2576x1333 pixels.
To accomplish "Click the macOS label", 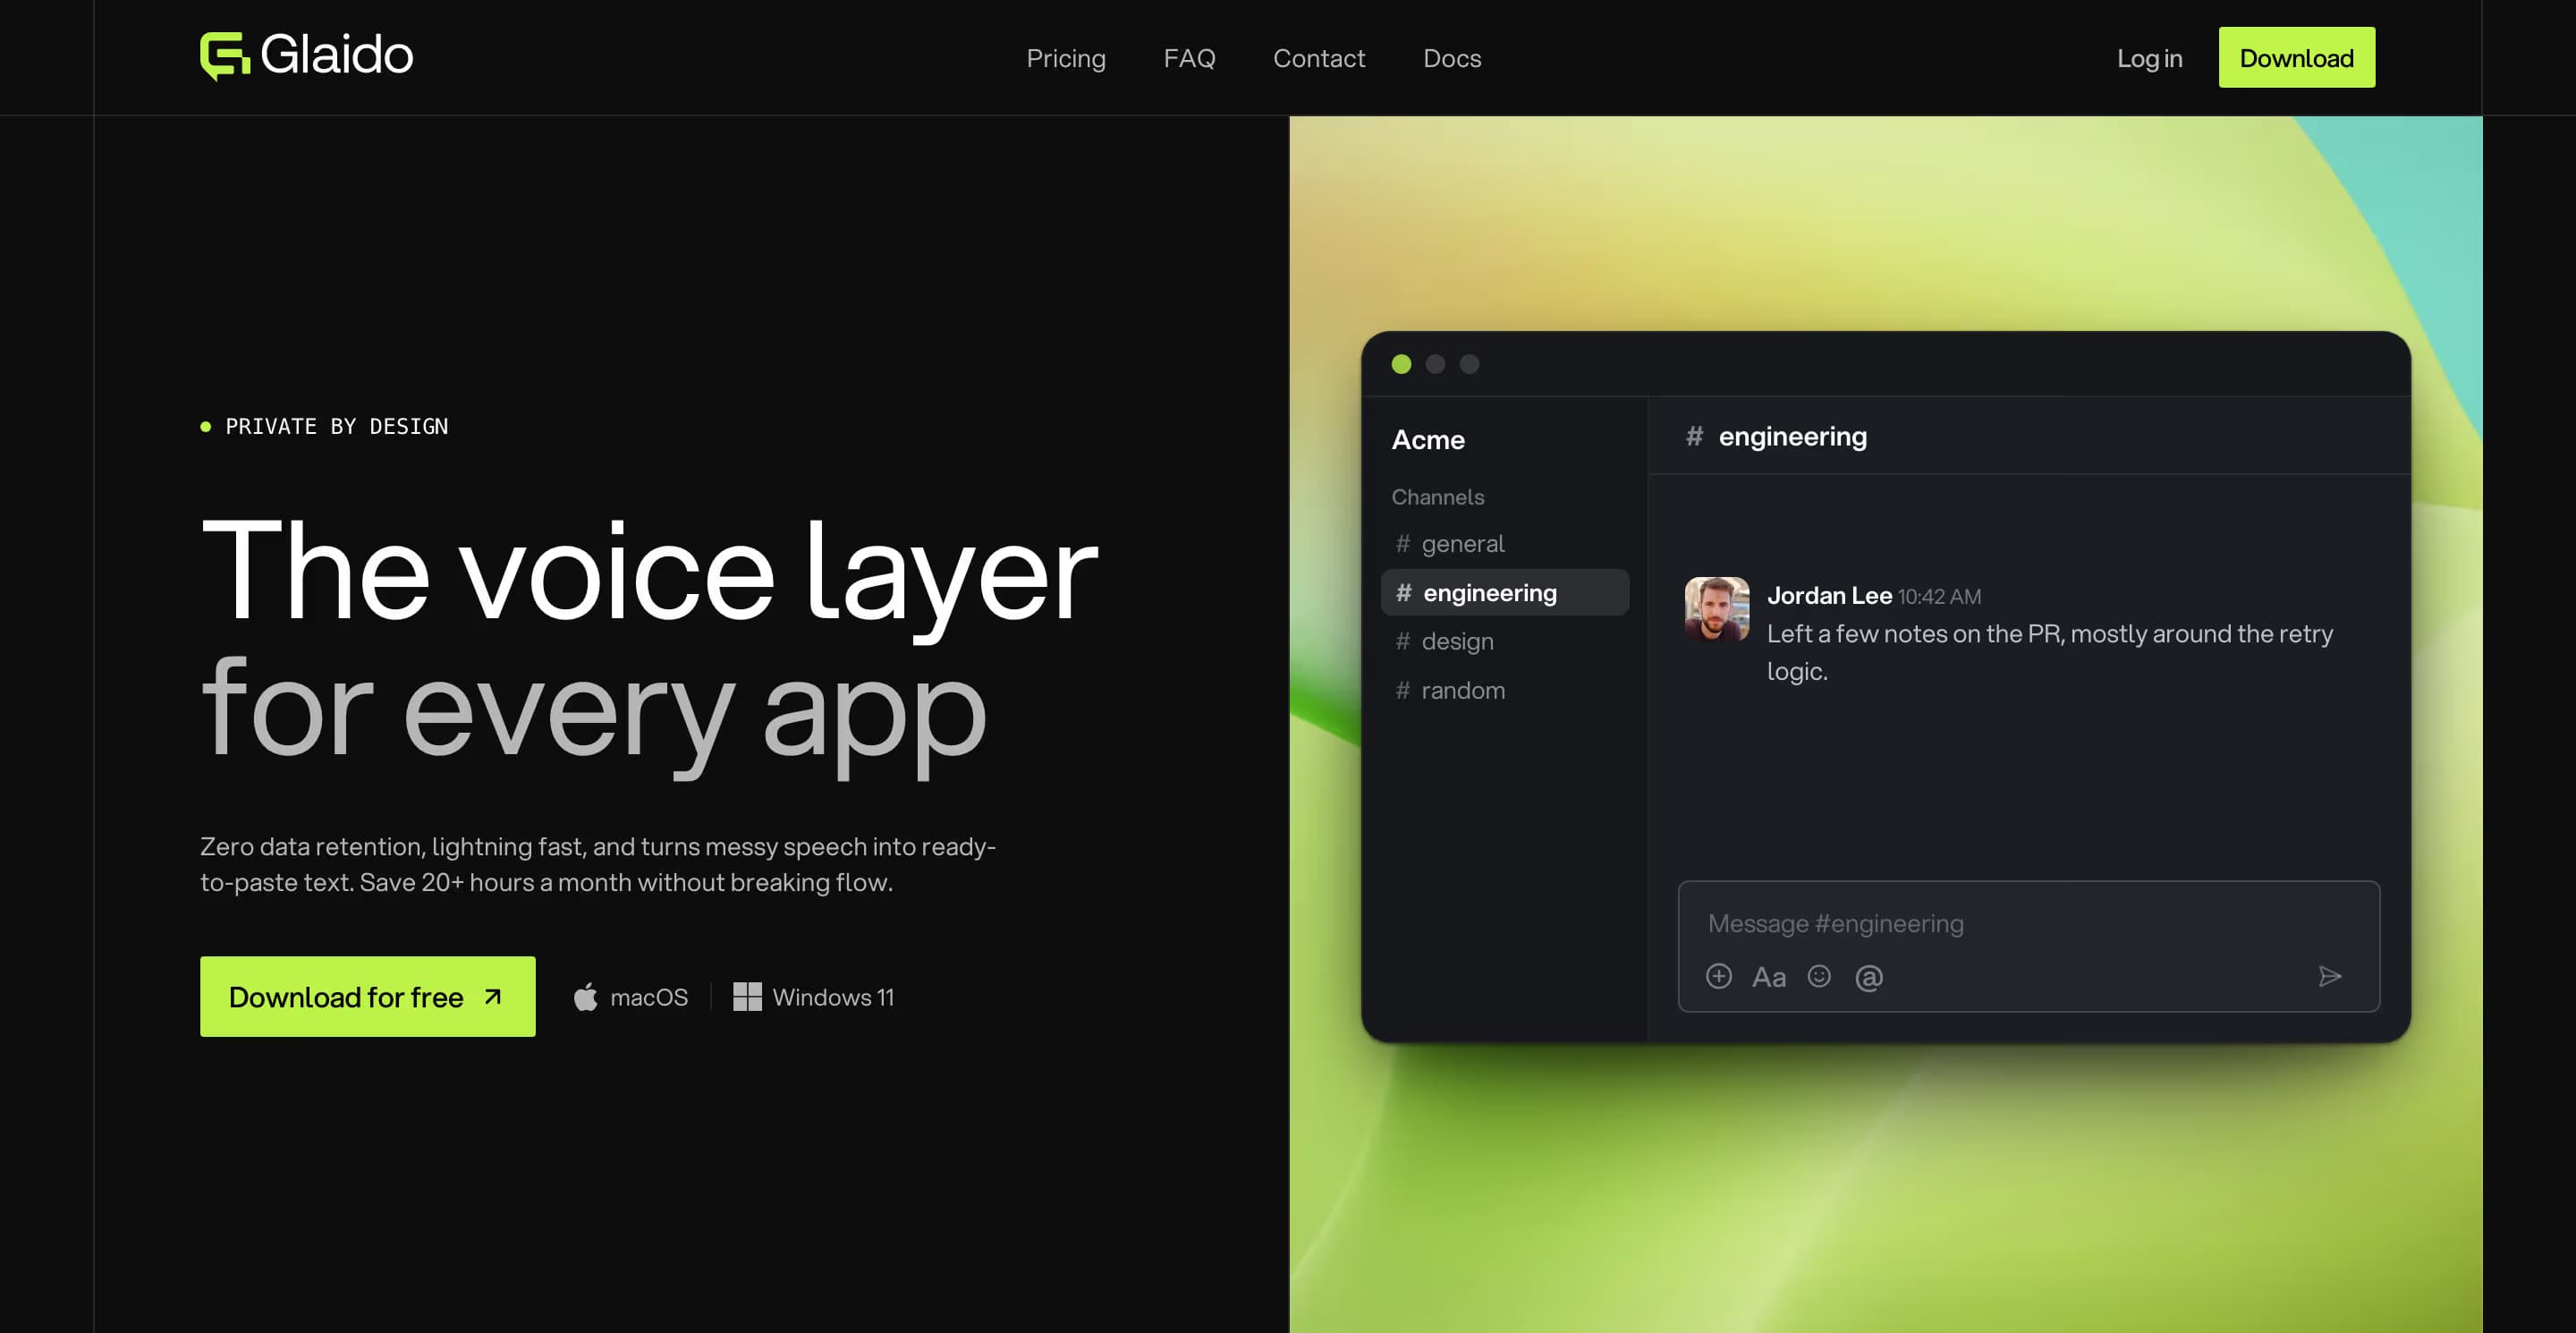I will coord(648,997).
